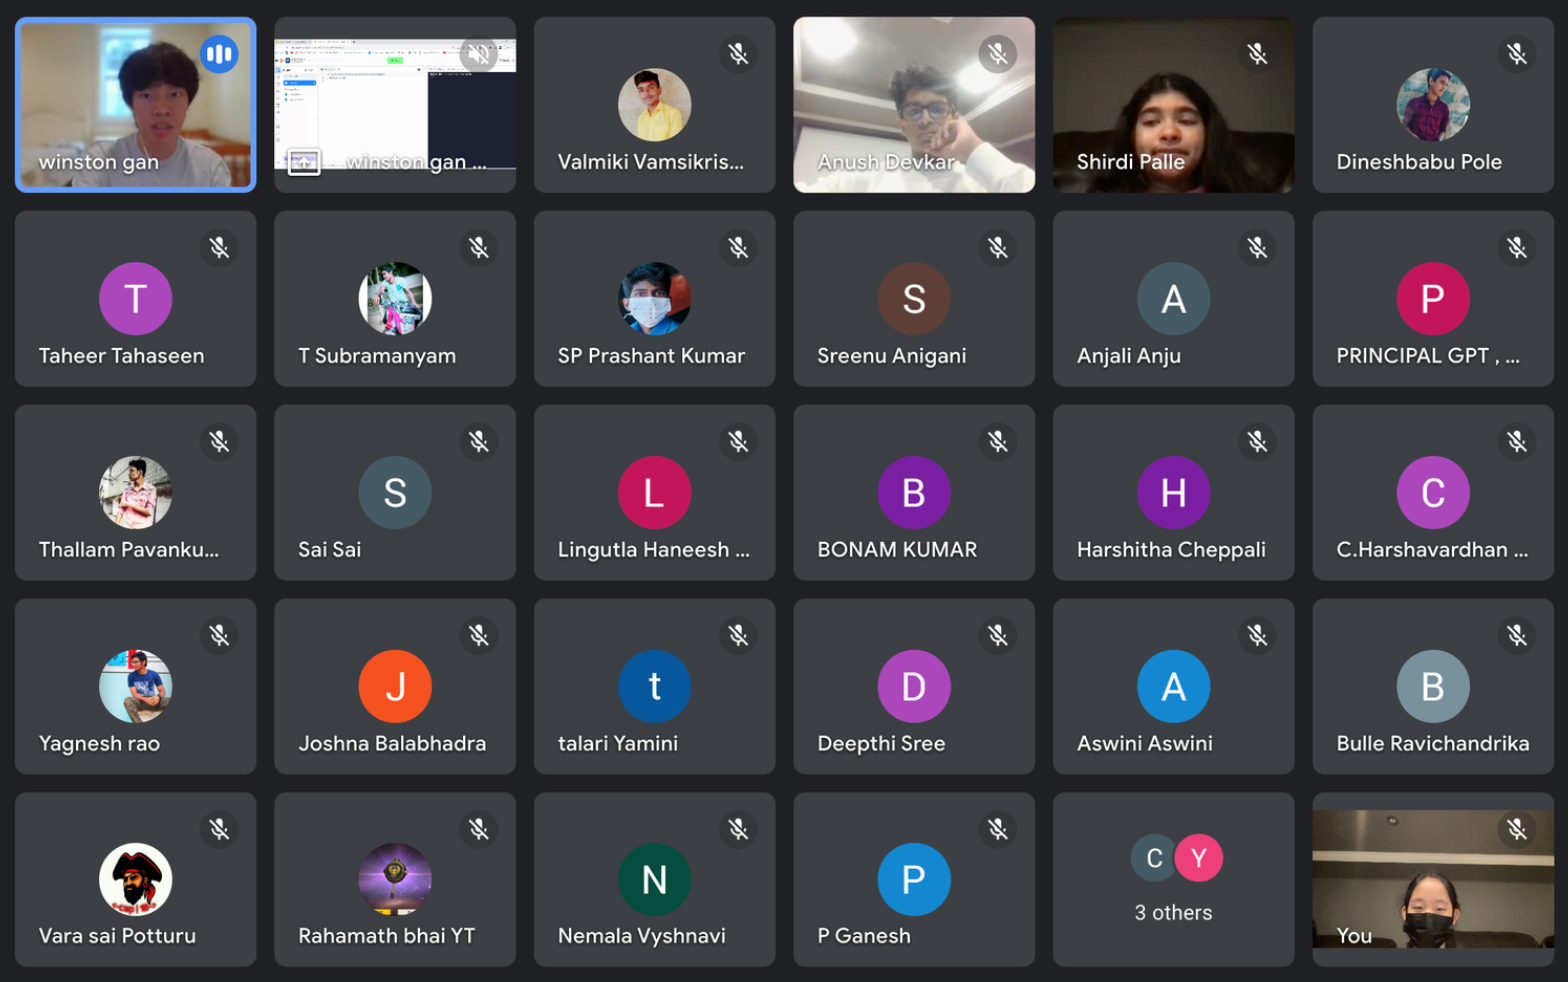Click talari Yamini's blue t avatar
The image size is (1568, 982).
pos(654,687)
